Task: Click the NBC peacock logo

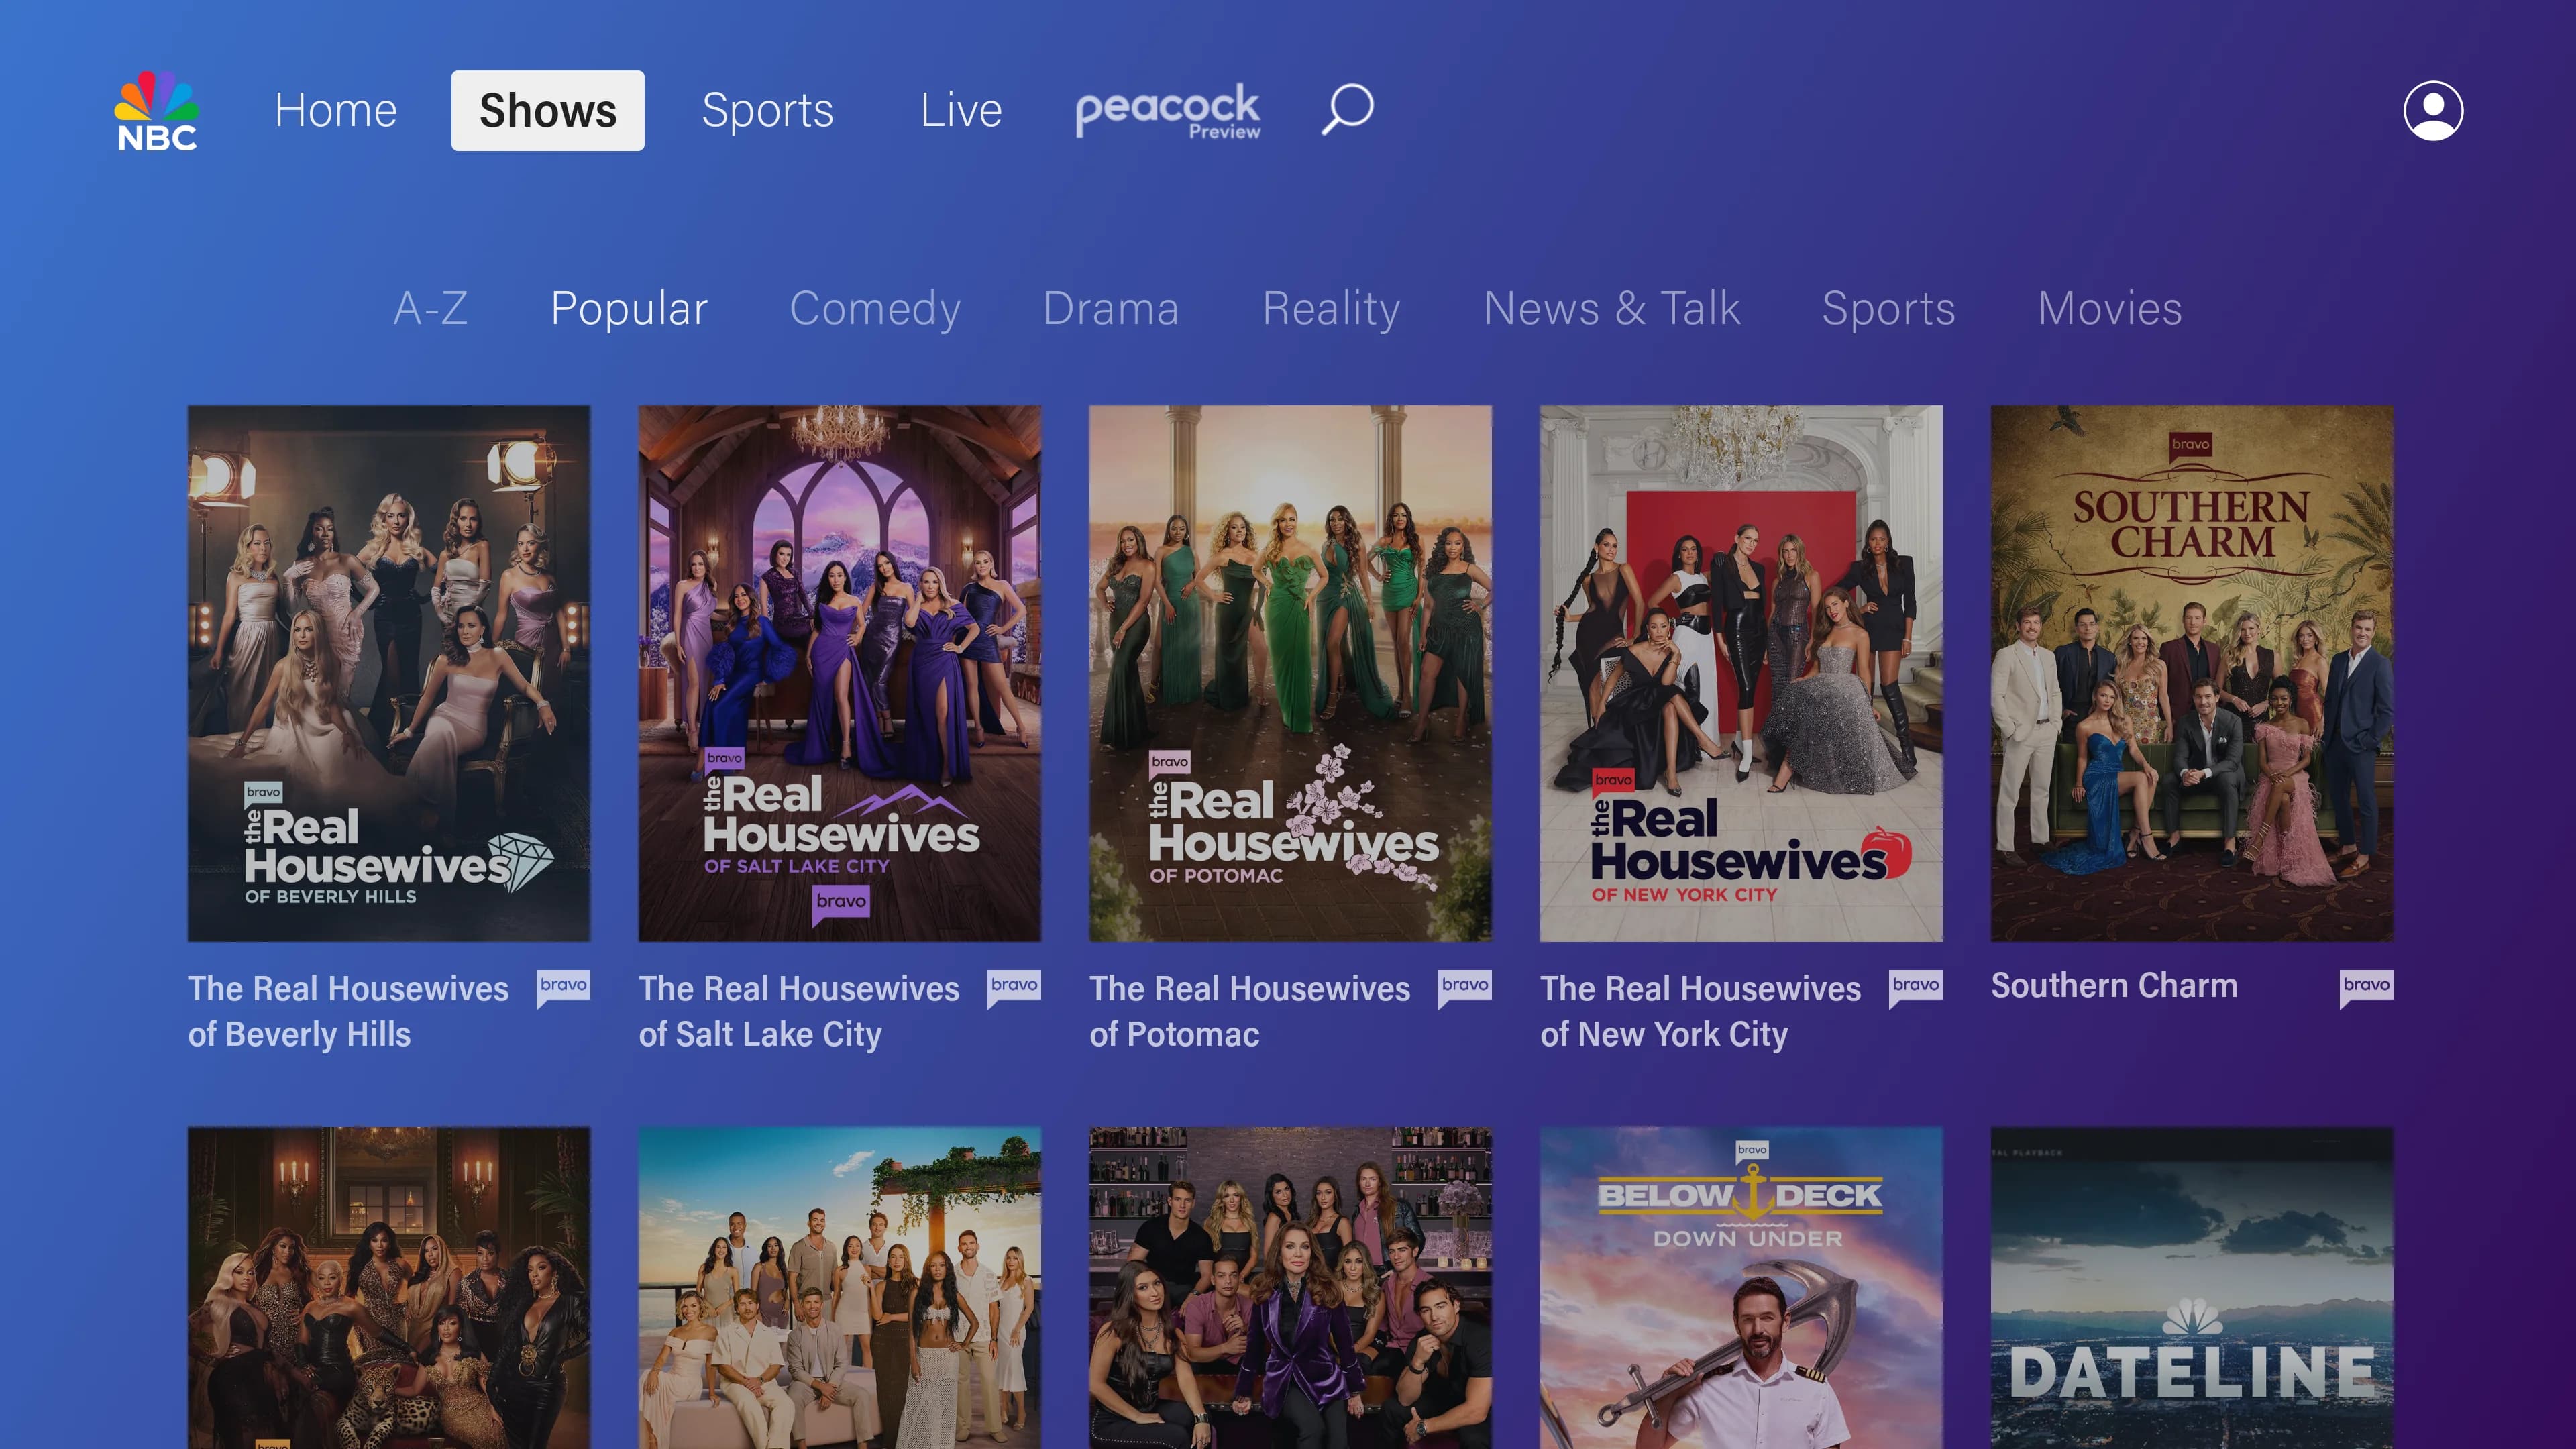Action: [x=157, y=111]
